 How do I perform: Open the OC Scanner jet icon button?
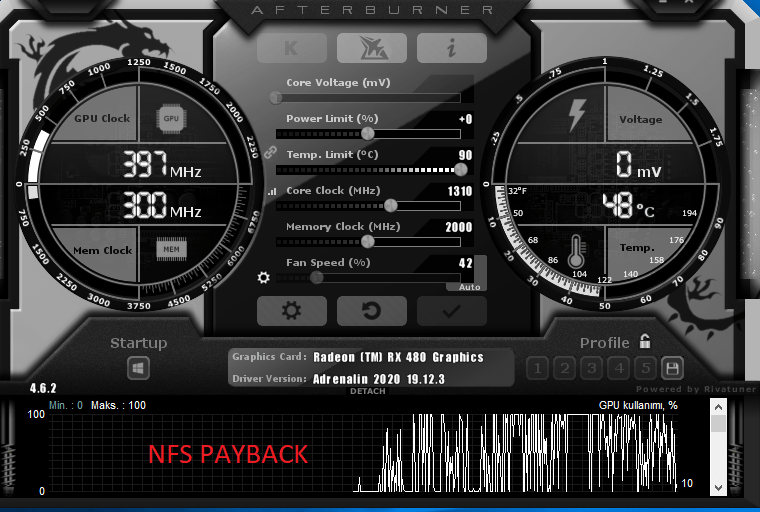point(372,48)
